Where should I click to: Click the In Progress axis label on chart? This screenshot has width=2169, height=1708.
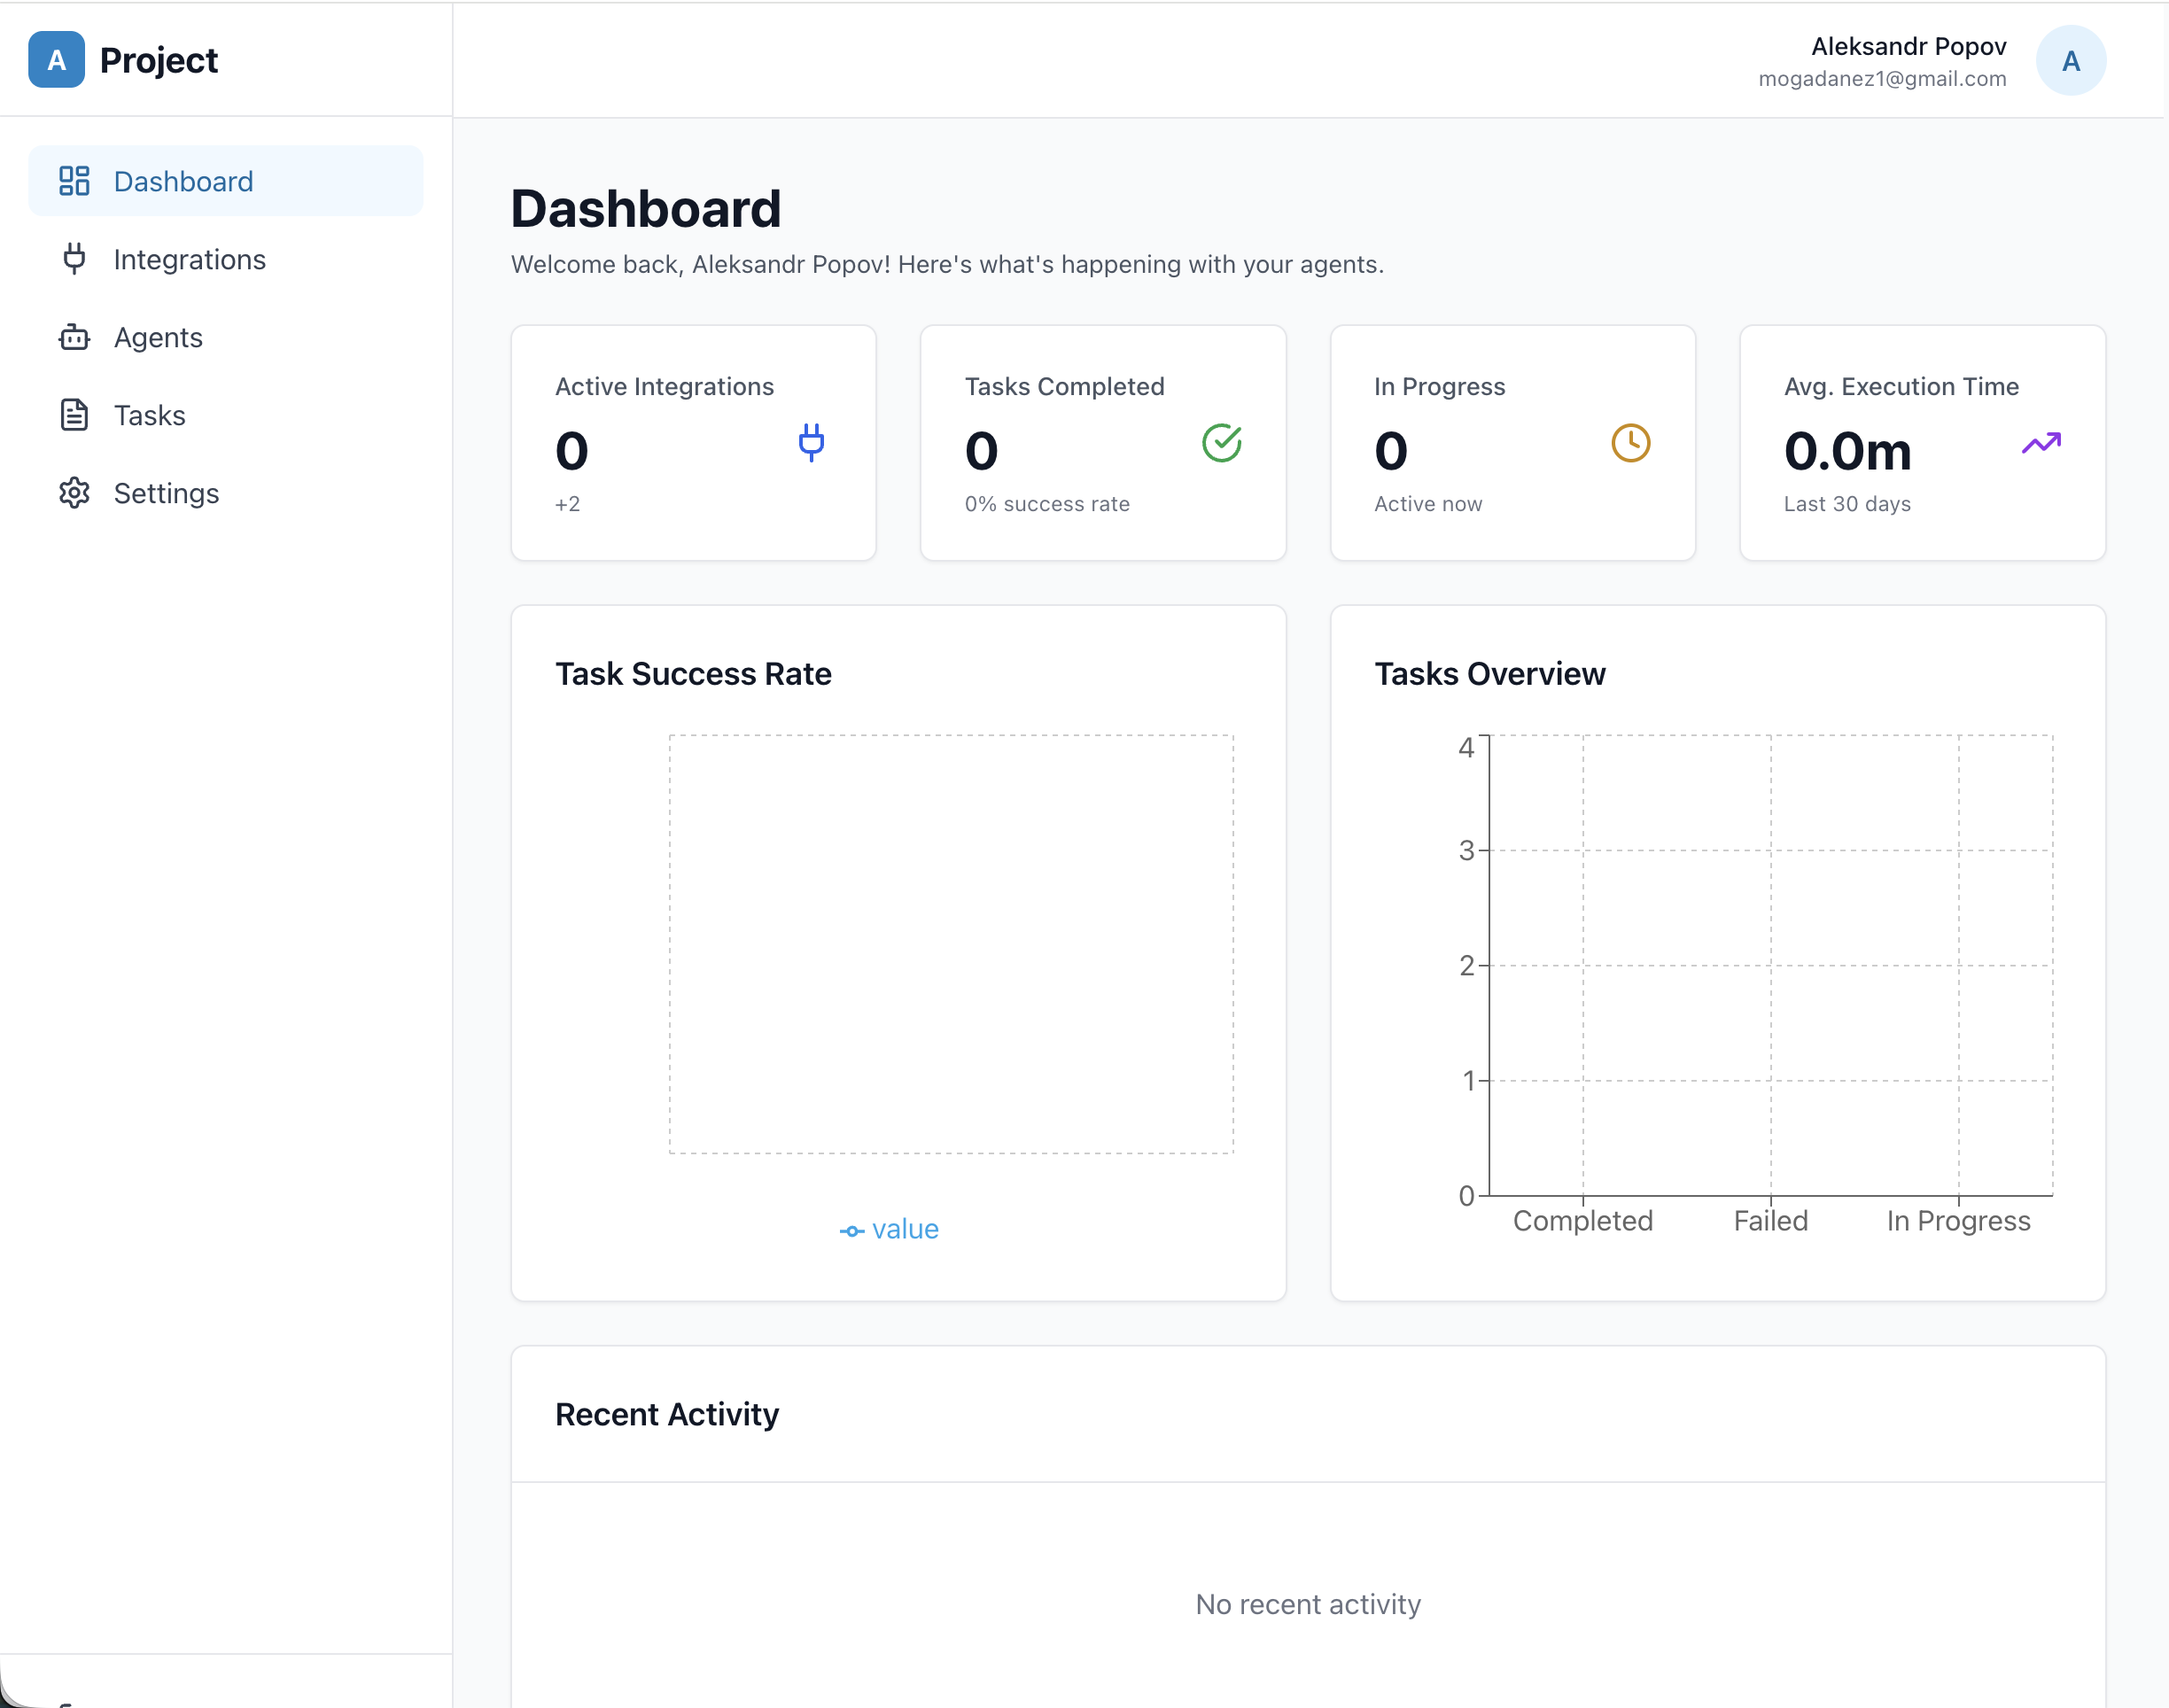[1957, 1221]
